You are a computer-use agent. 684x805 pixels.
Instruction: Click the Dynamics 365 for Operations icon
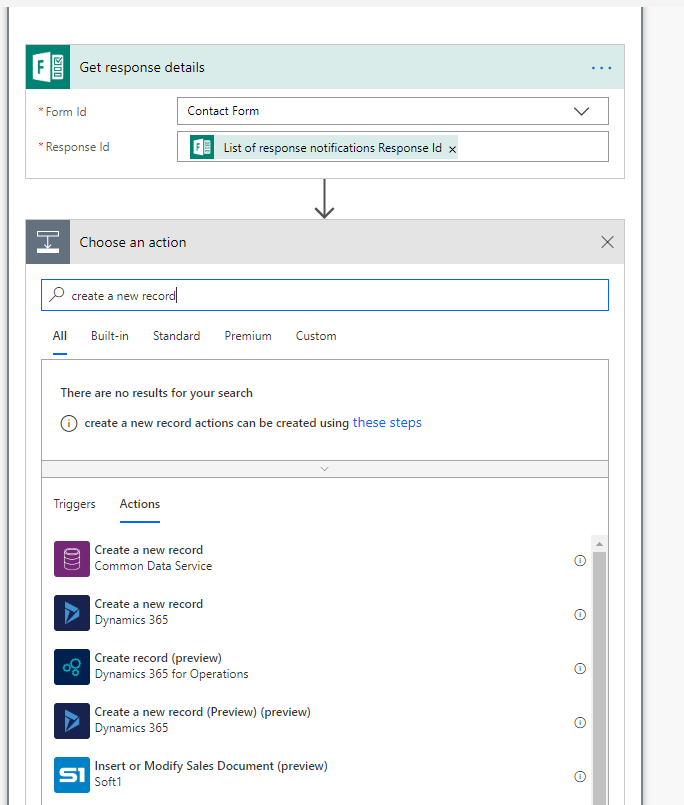[x=72, y=667]
